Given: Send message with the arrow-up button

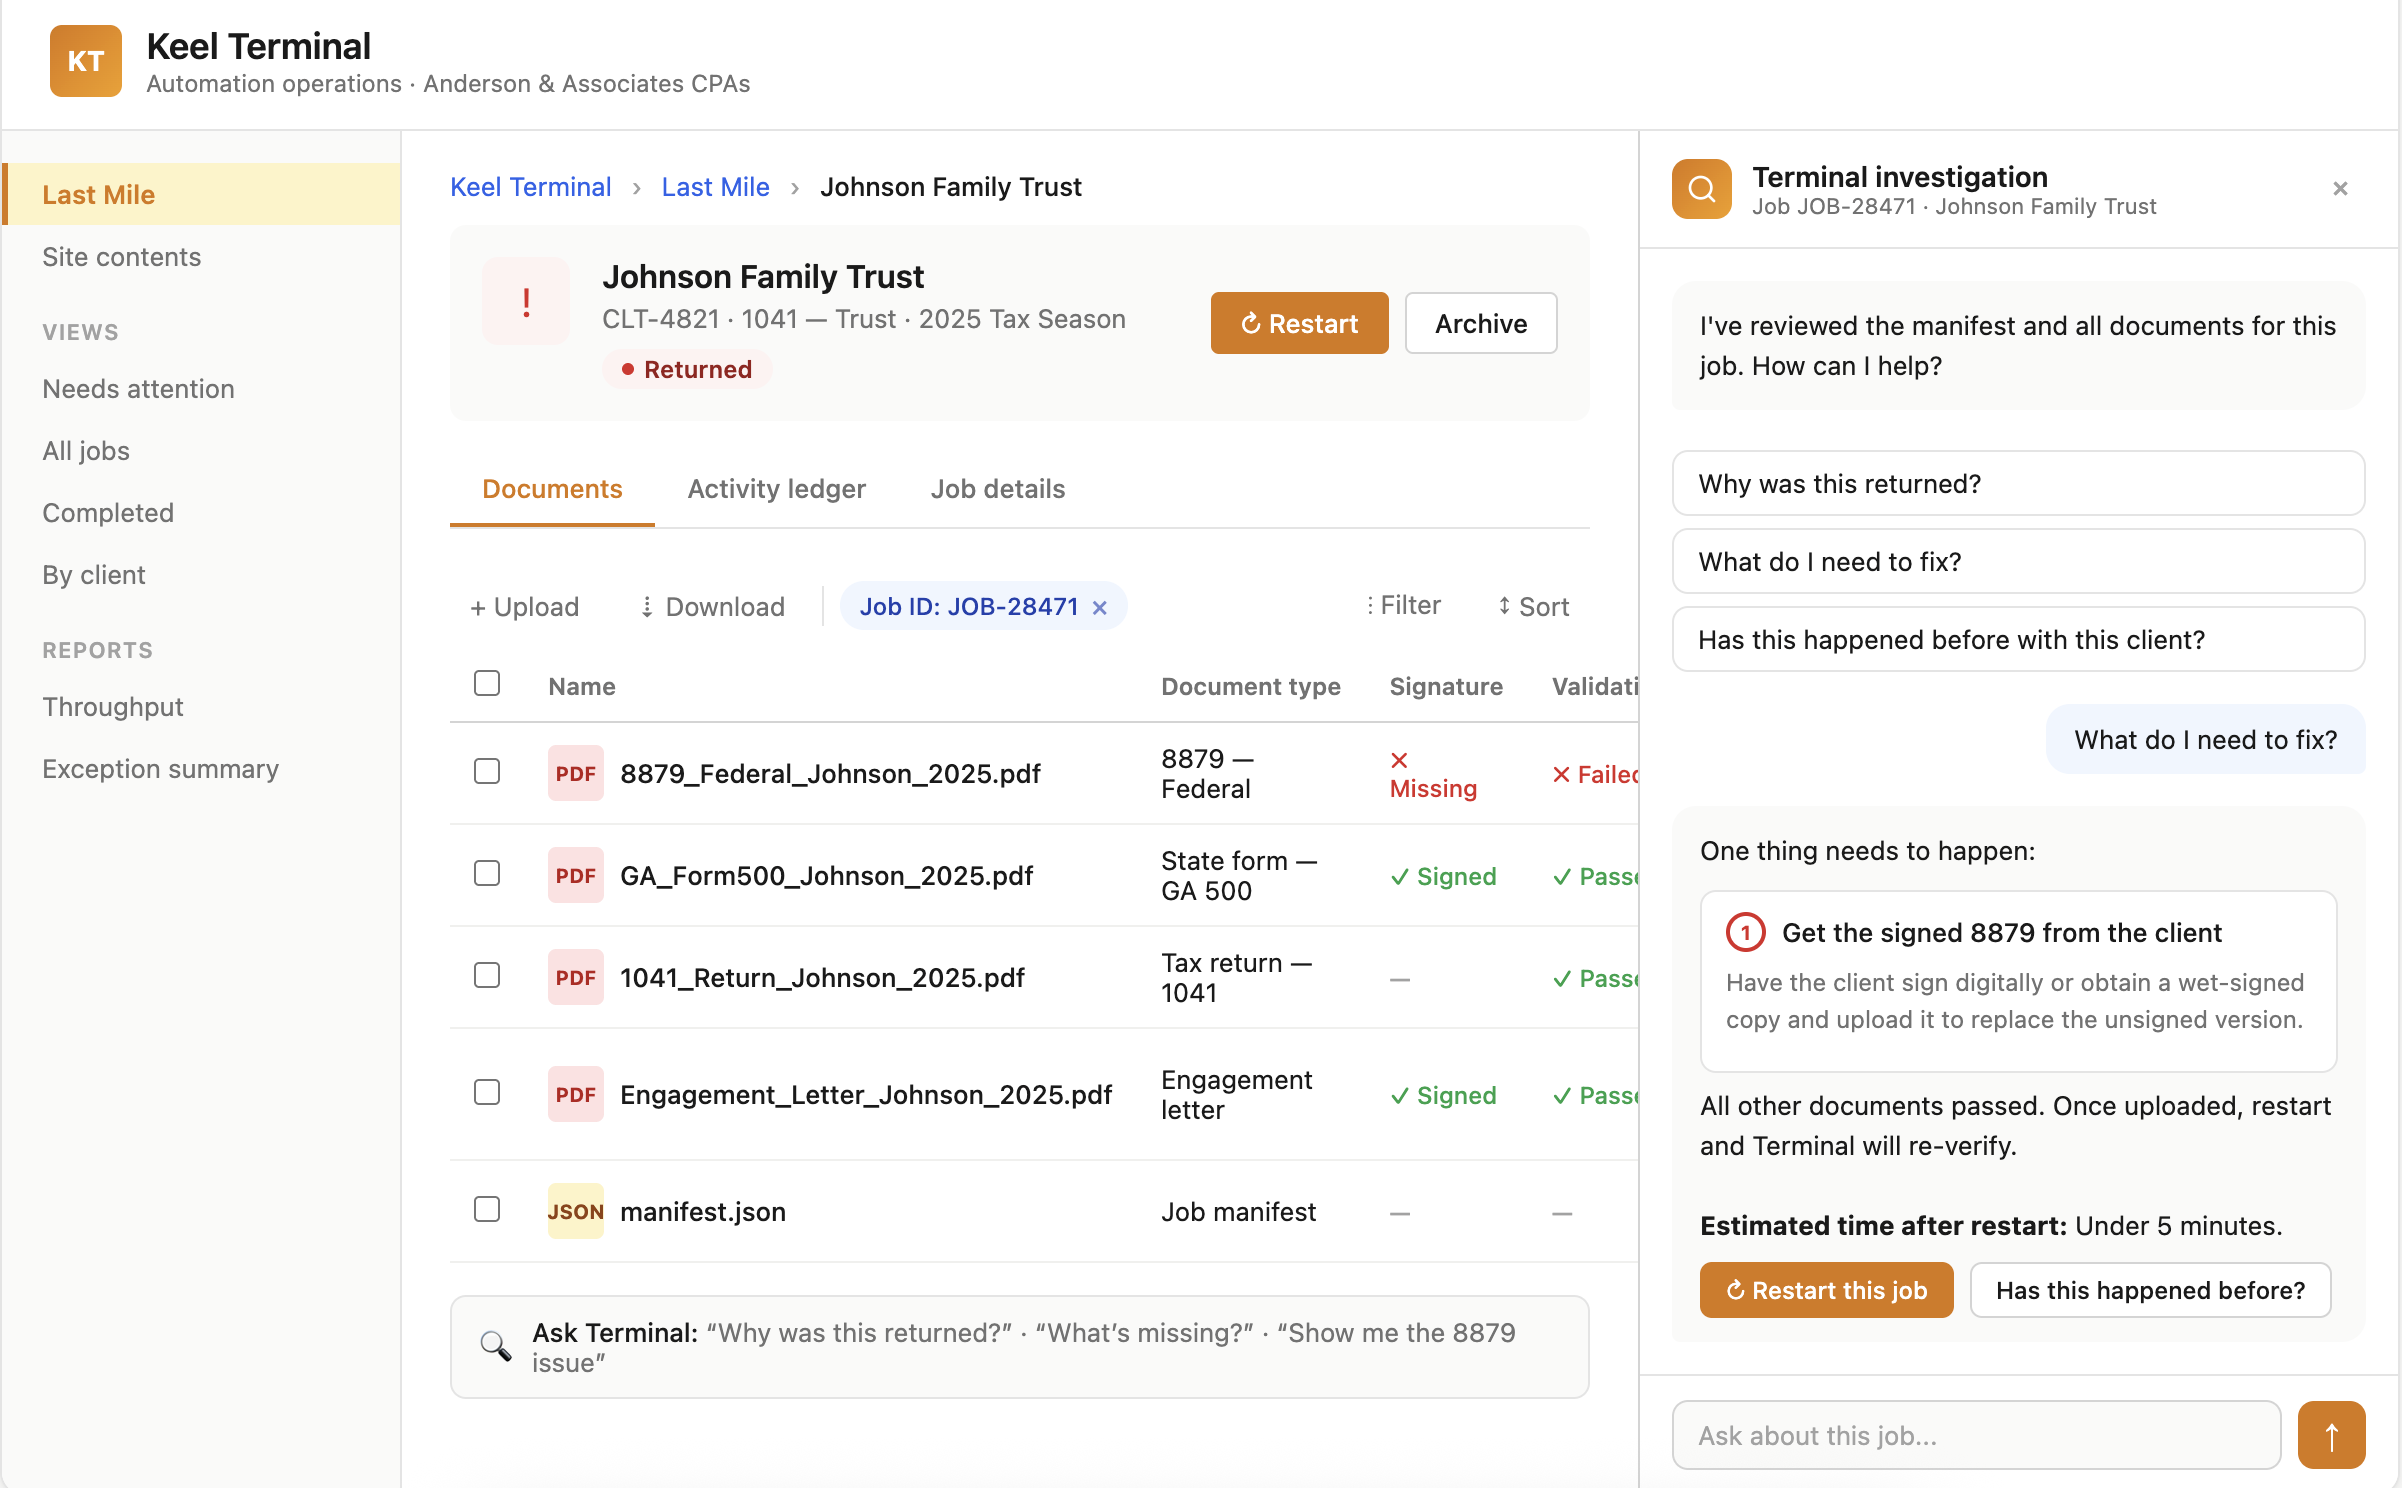Looking at the screenshot, I should (x=2330, y=1435).
